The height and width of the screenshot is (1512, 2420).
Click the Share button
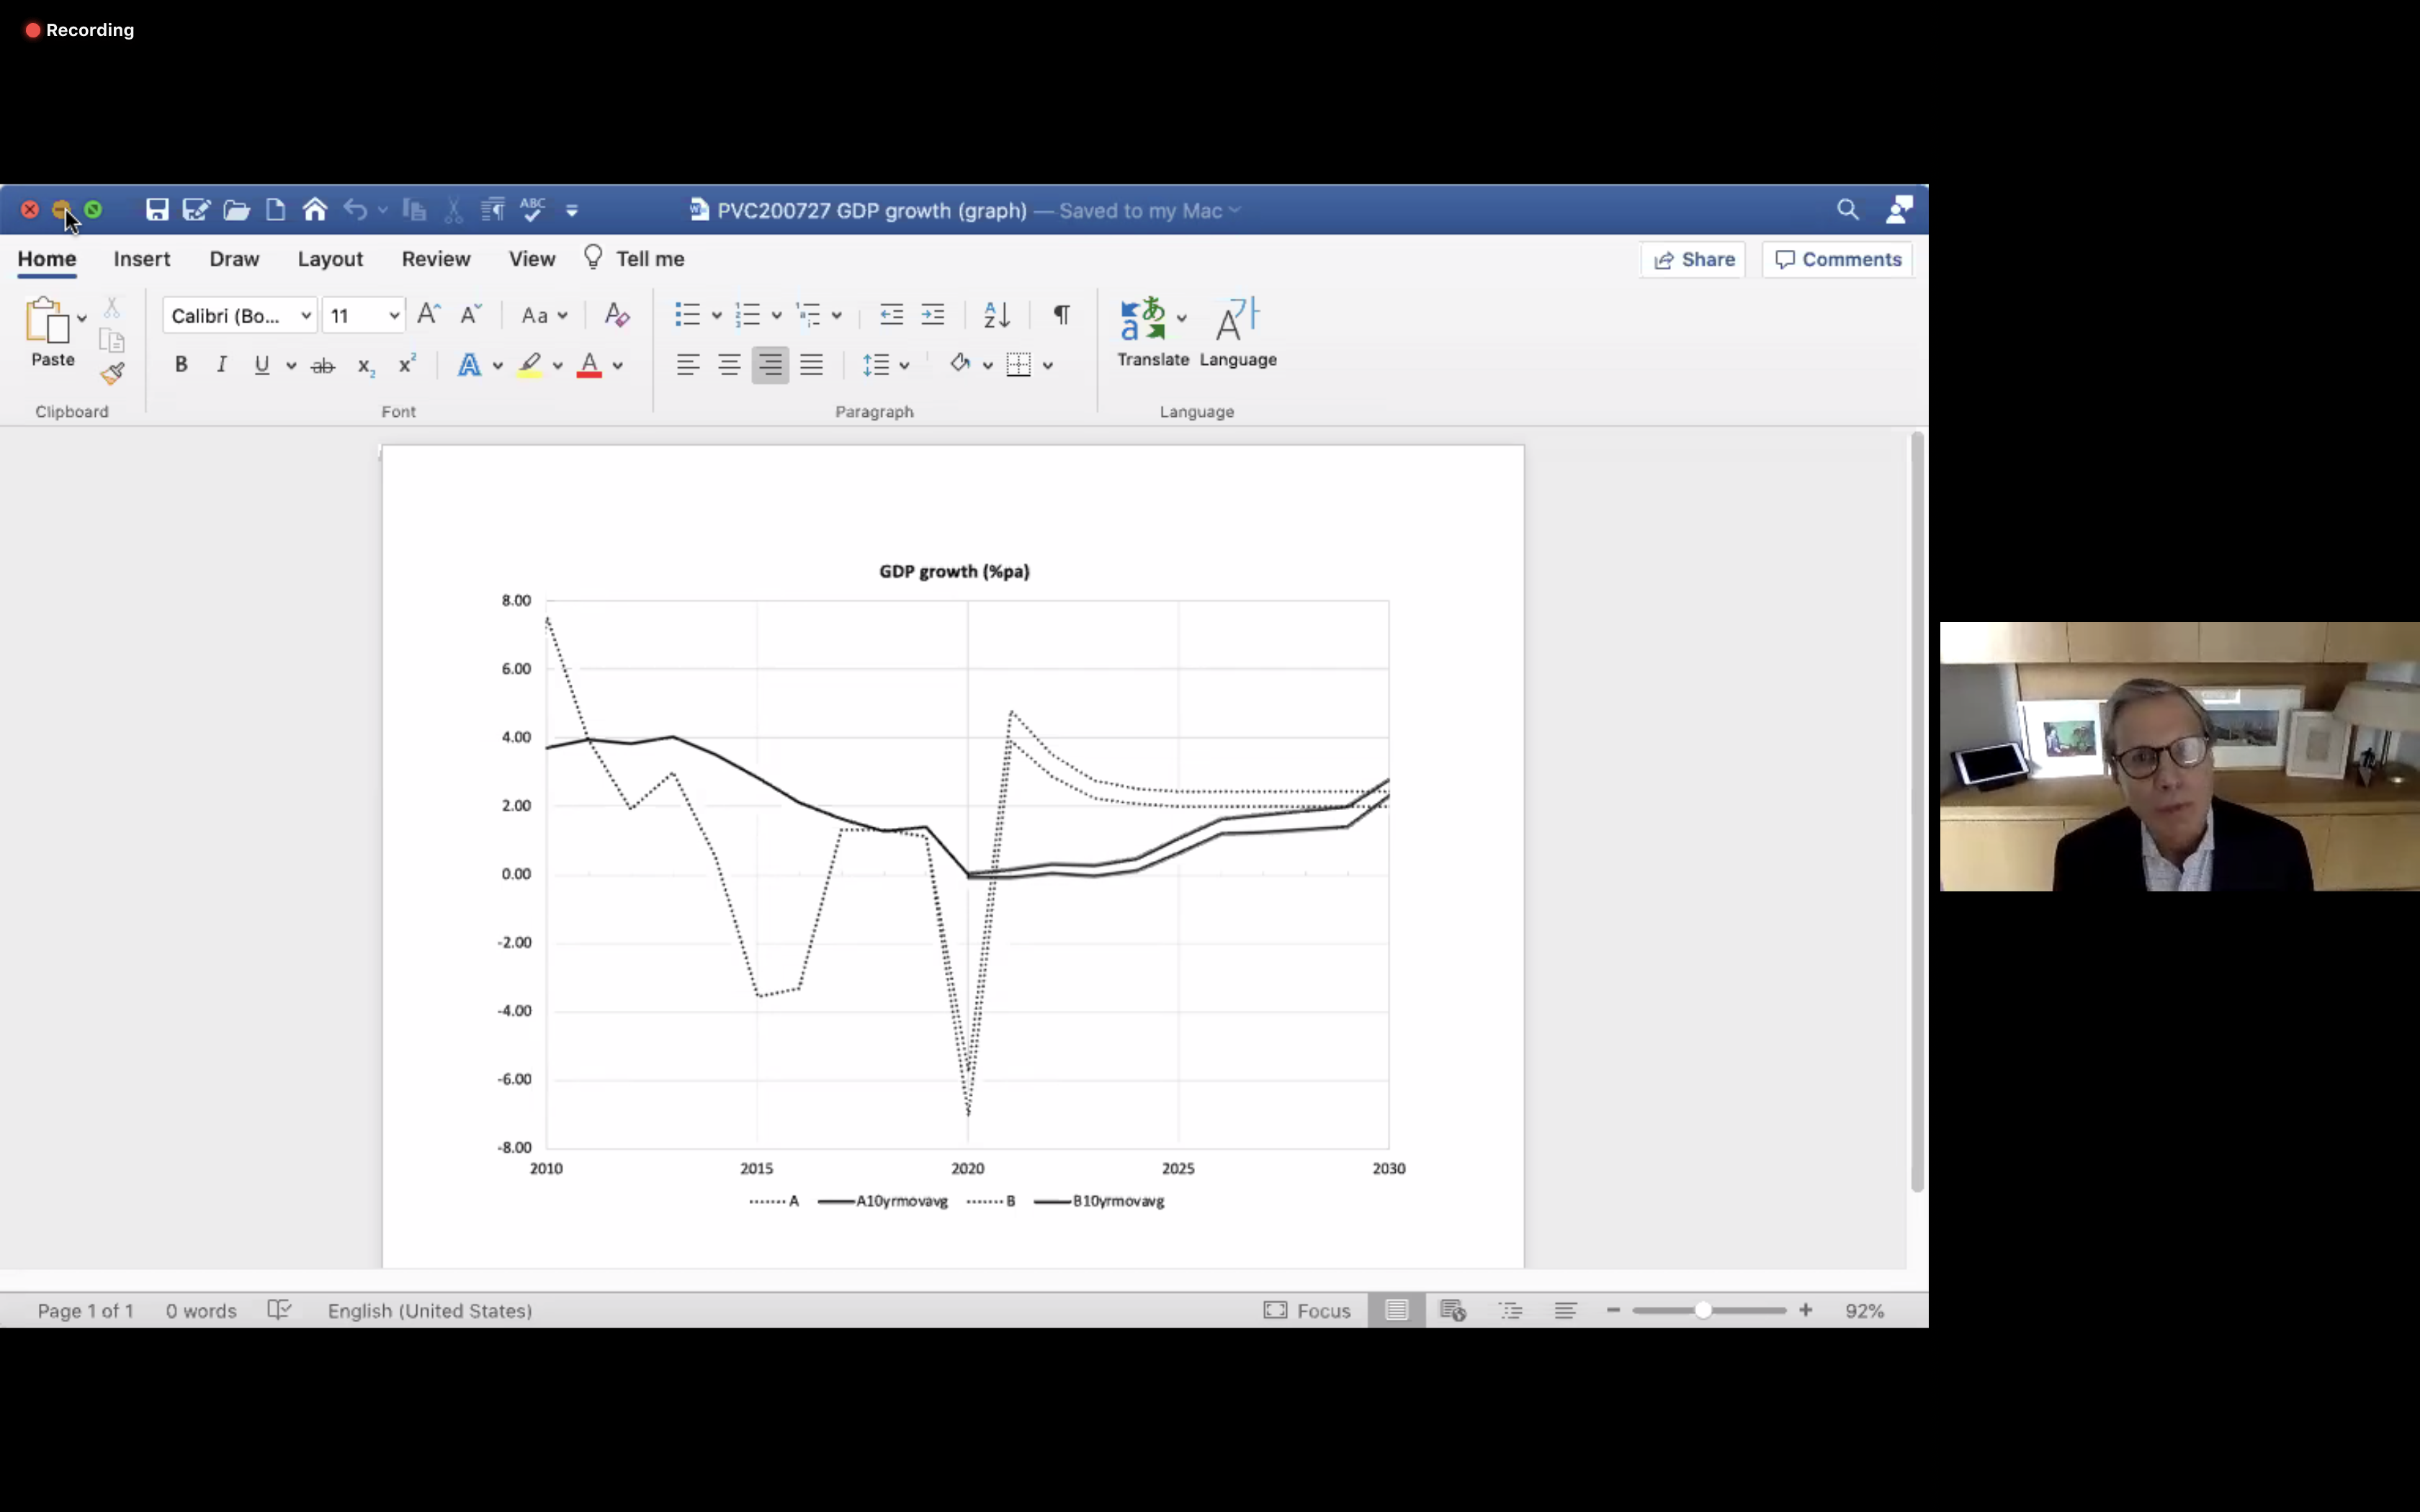coord(1694,260)
